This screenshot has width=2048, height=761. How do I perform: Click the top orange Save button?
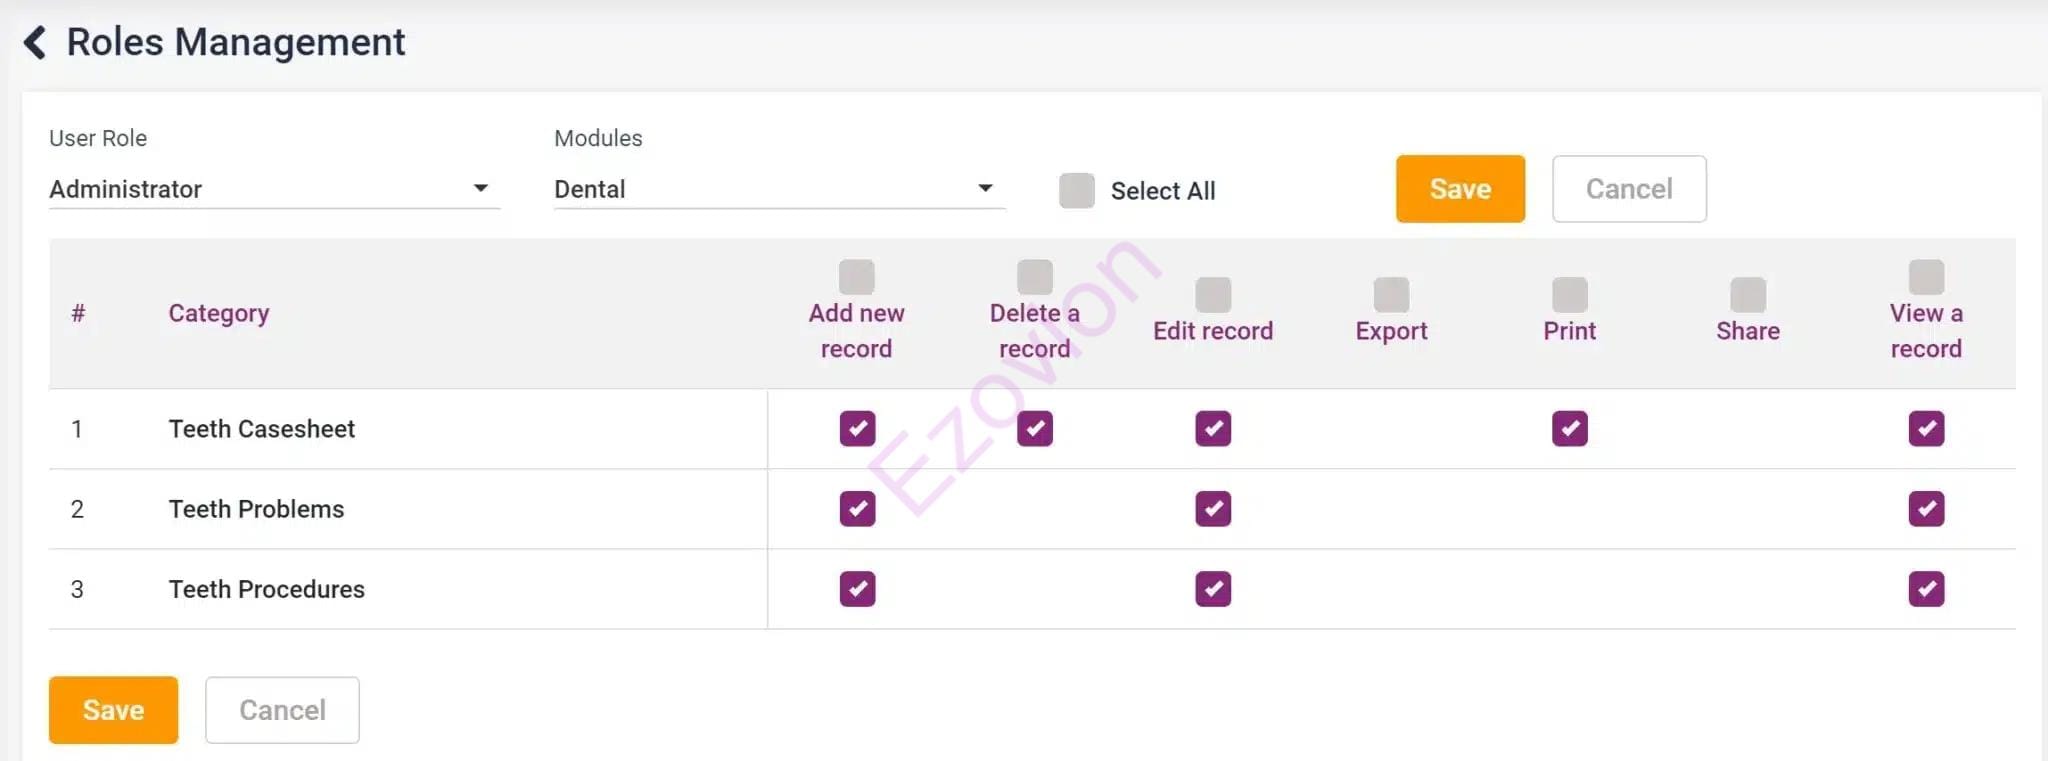(x=1459, y=189)
